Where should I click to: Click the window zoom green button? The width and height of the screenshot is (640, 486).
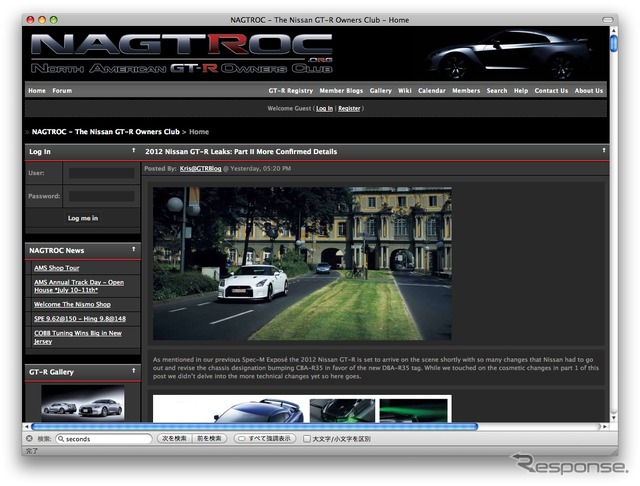53,20
